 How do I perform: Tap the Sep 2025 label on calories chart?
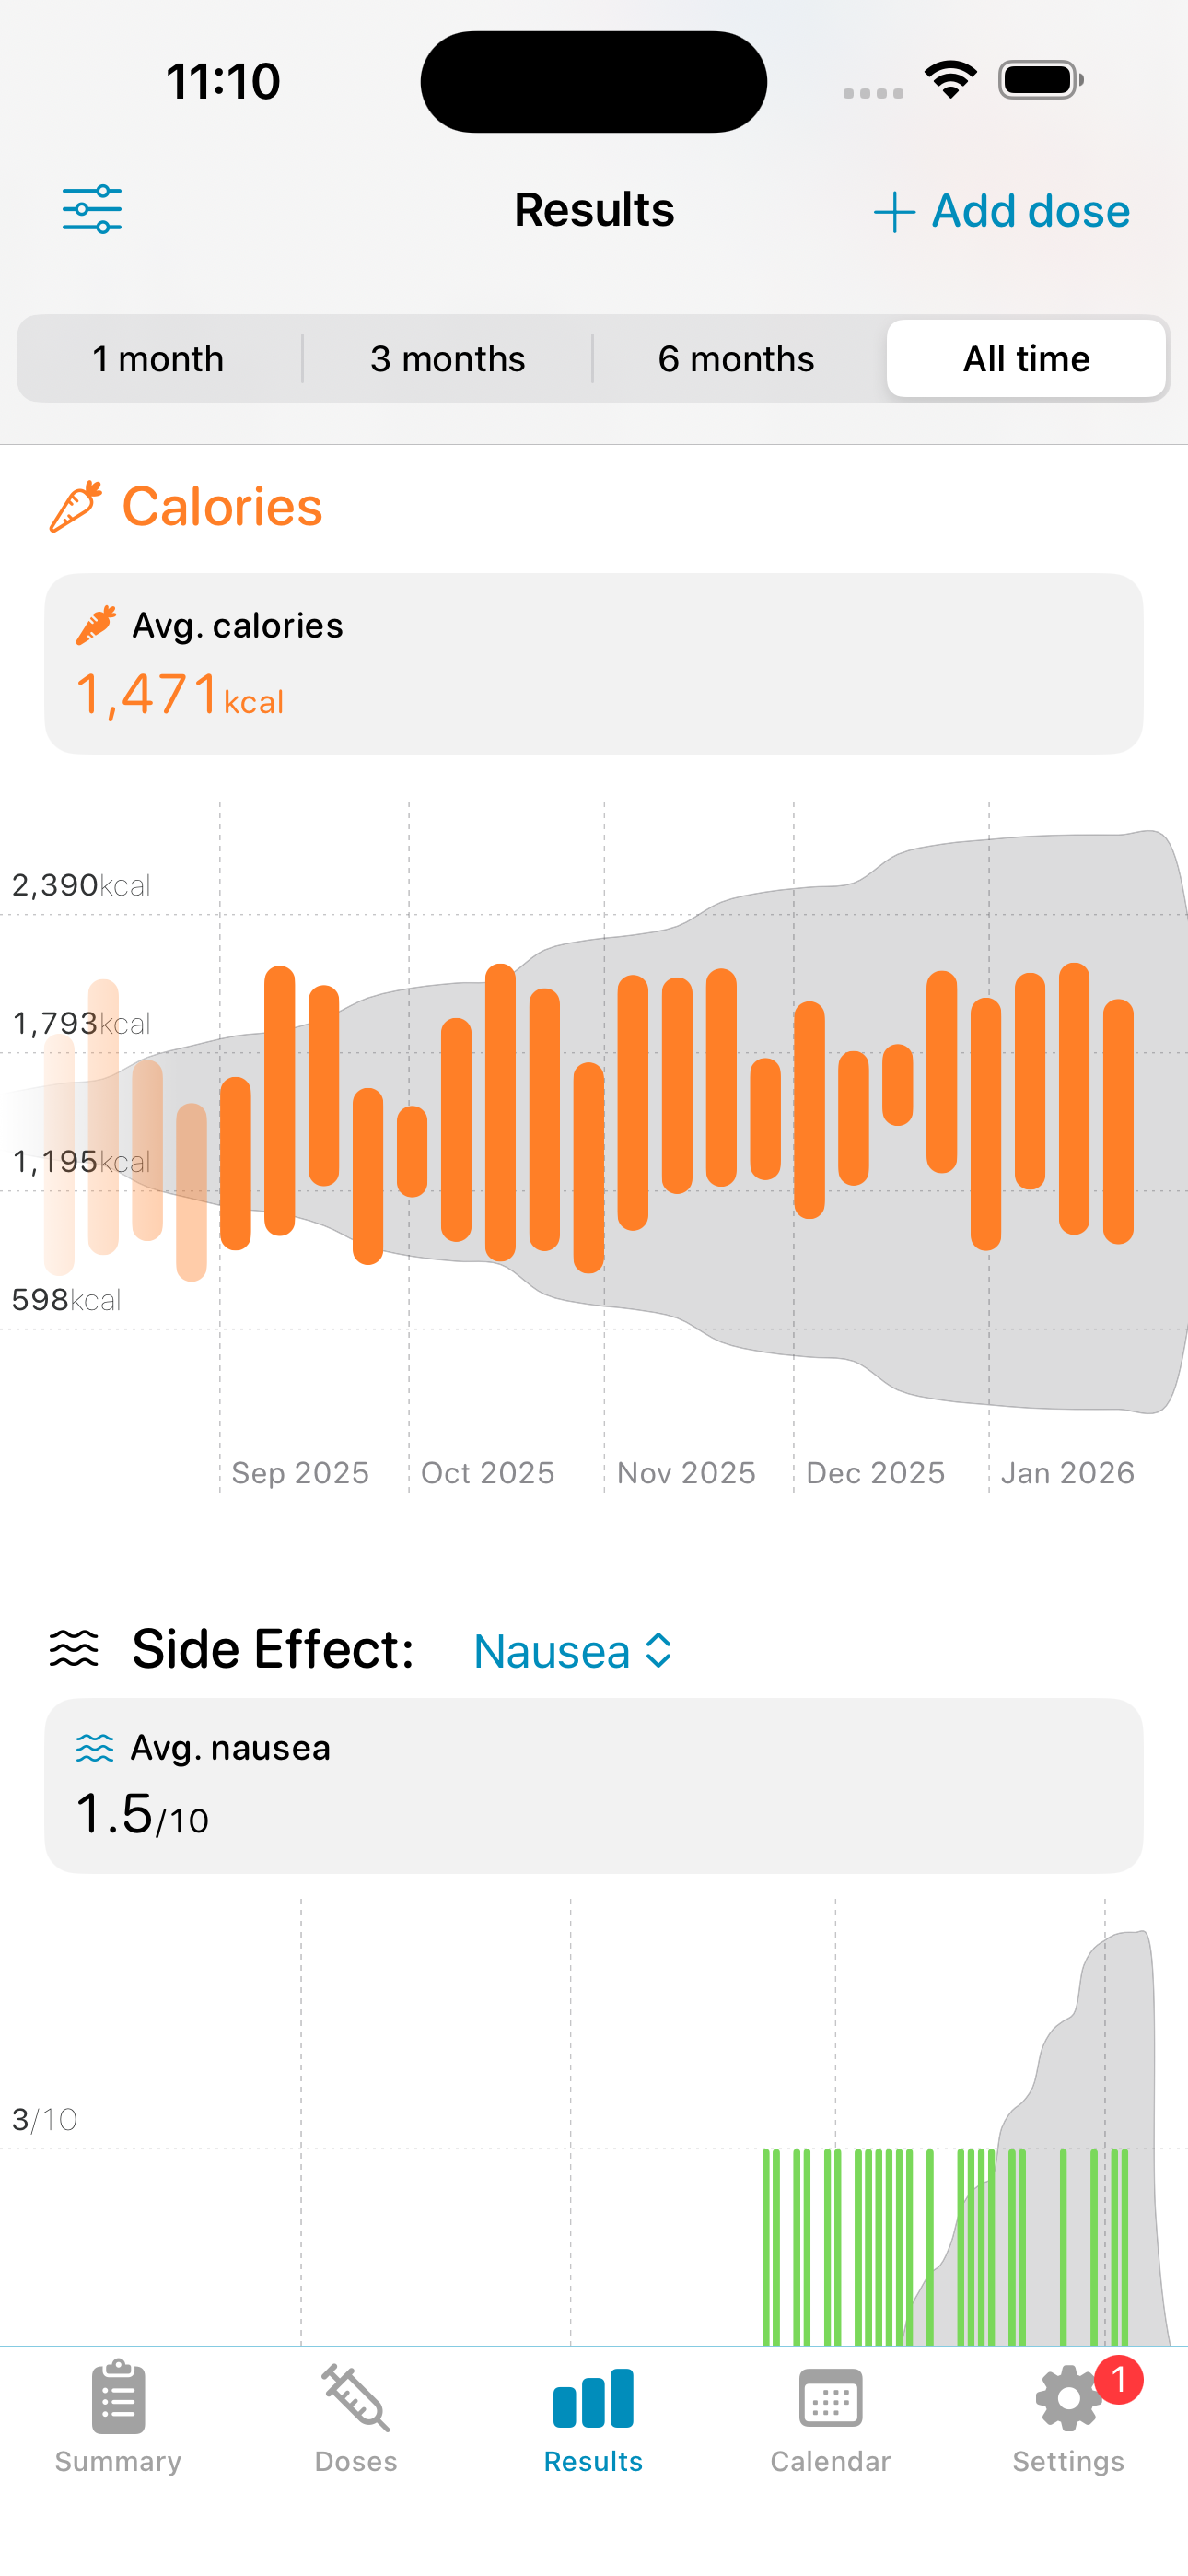click(300, 1473)
